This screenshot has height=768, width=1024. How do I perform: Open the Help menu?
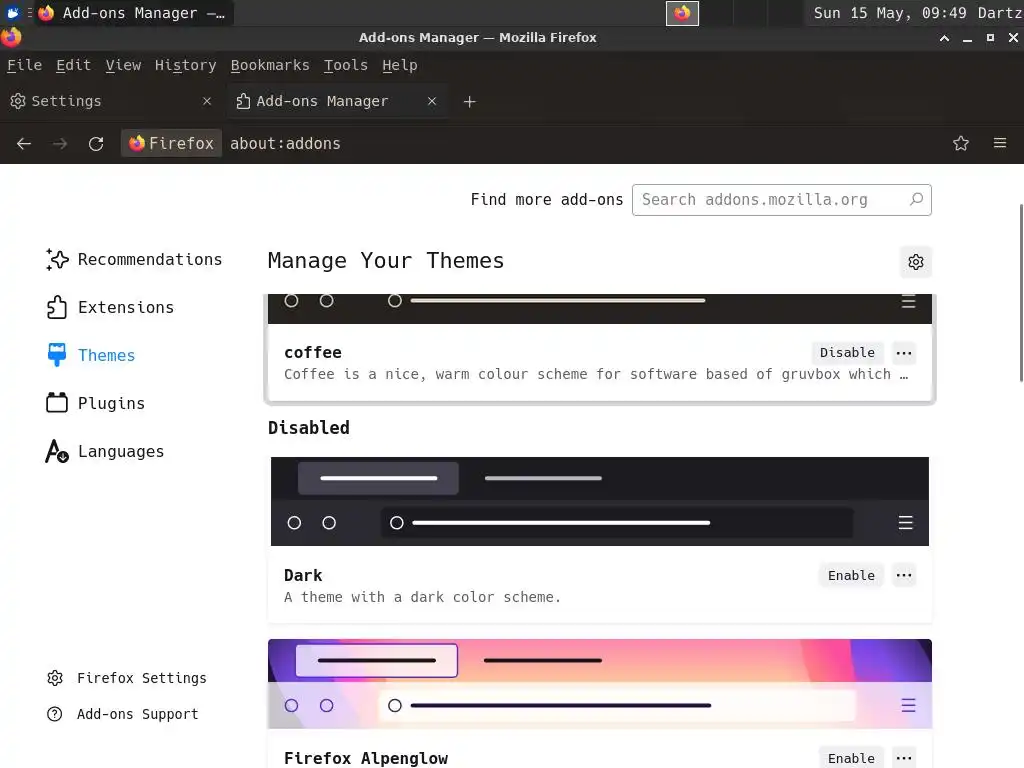coord(400,65)
